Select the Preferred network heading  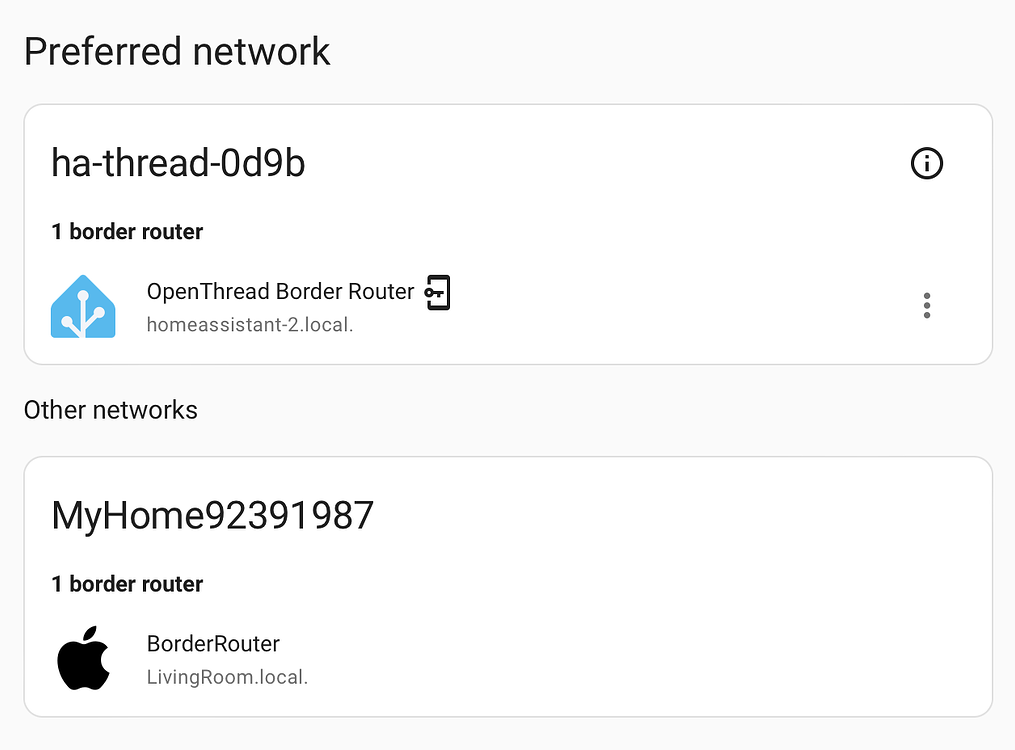point(177,51)
